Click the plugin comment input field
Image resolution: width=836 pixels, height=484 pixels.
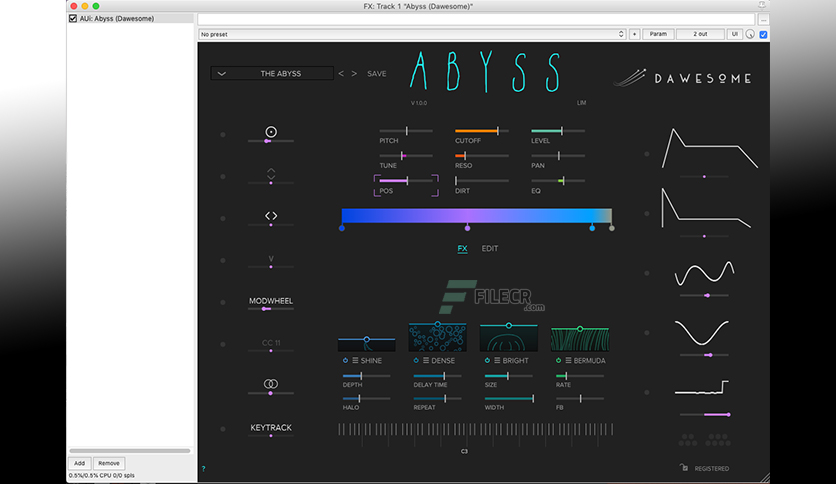pyautogui.click(x=476, y=20)
